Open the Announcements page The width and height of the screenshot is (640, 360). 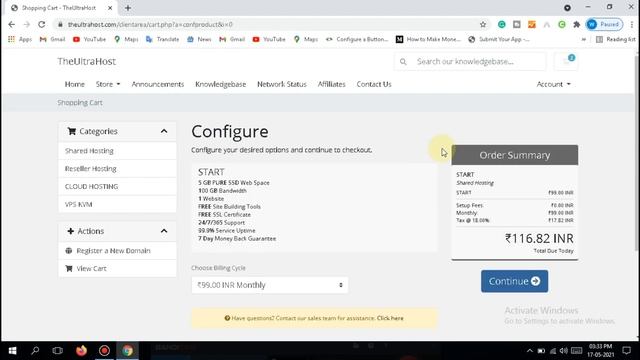pos(158,84)
